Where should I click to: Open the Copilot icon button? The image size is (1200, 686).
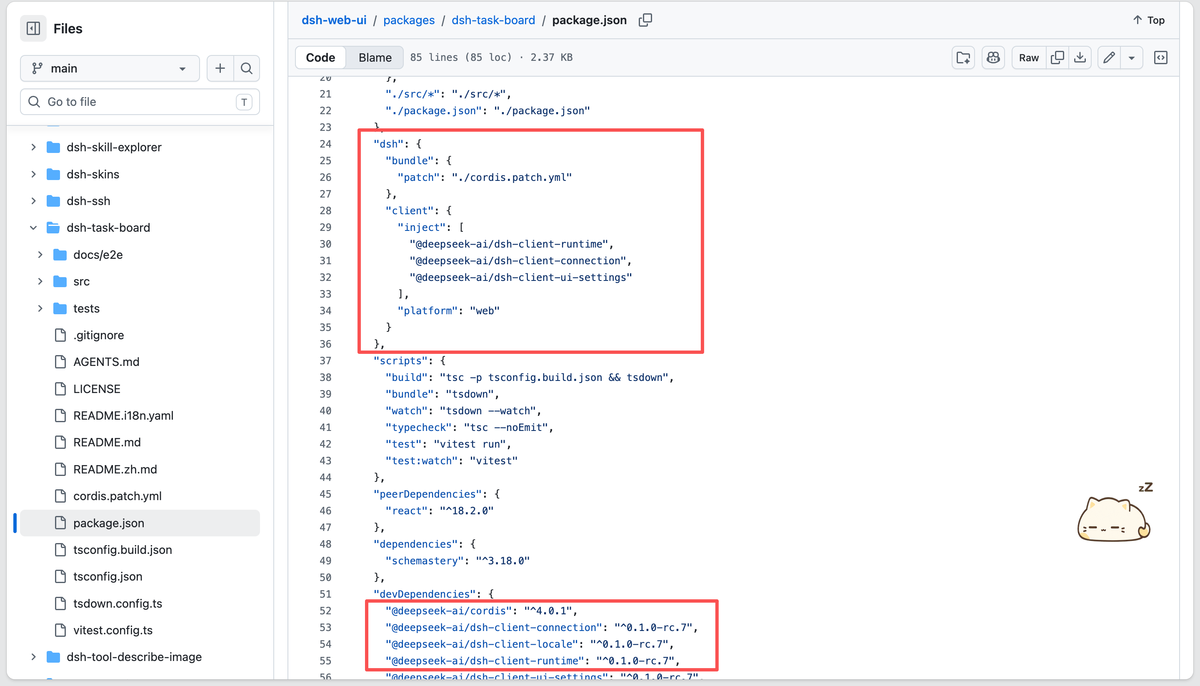click(x=993, y=58)
